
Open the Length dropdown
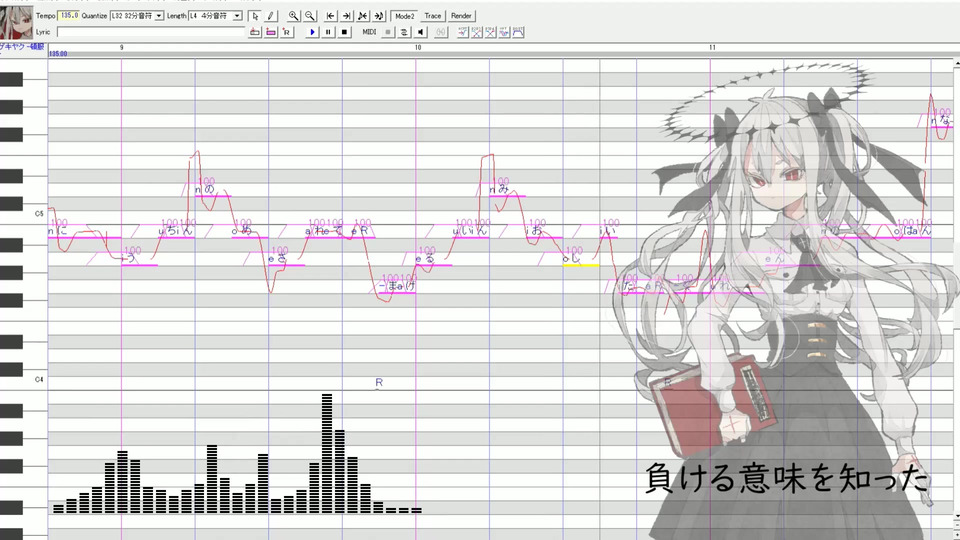[237, 16]
